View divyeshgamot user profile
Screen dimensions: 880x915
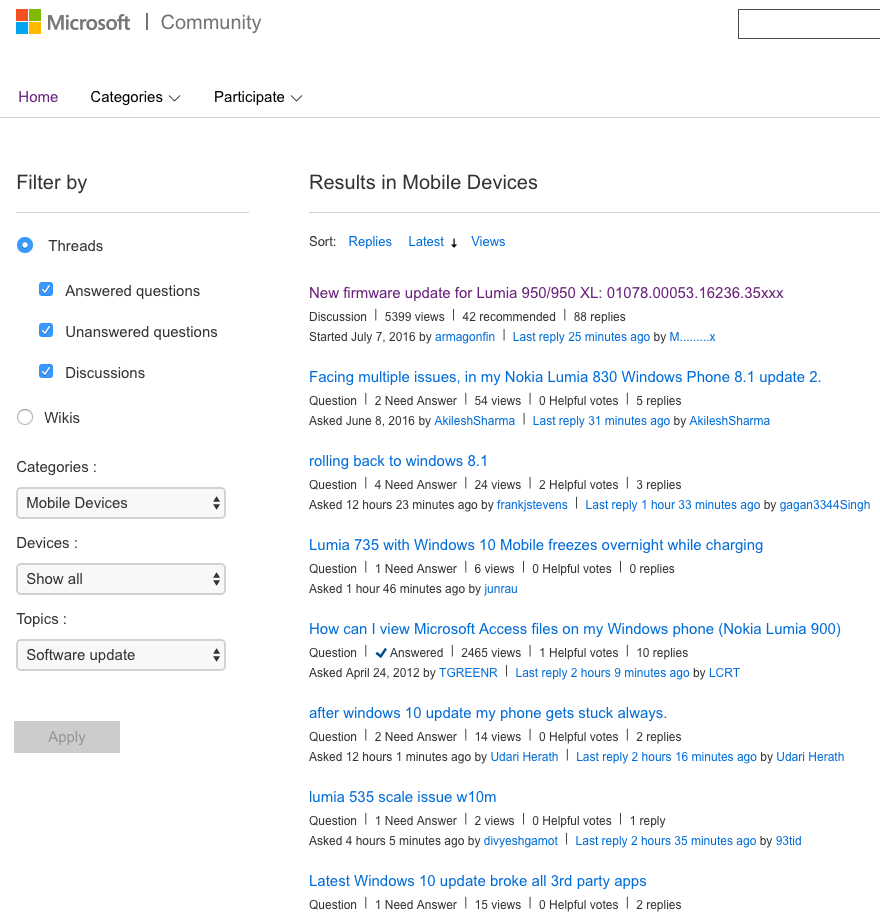click(x=521, y=841)
